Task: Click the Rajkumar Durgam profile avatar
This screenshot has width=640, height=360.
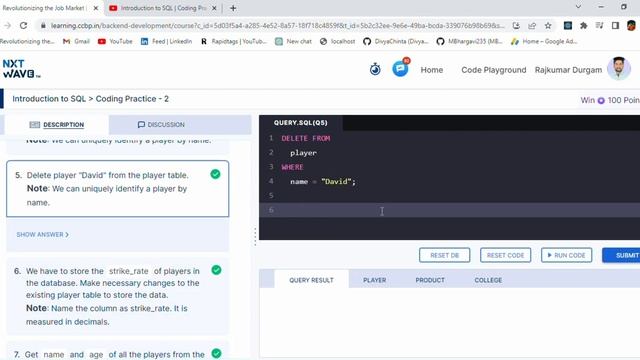Action: point(619,68)
